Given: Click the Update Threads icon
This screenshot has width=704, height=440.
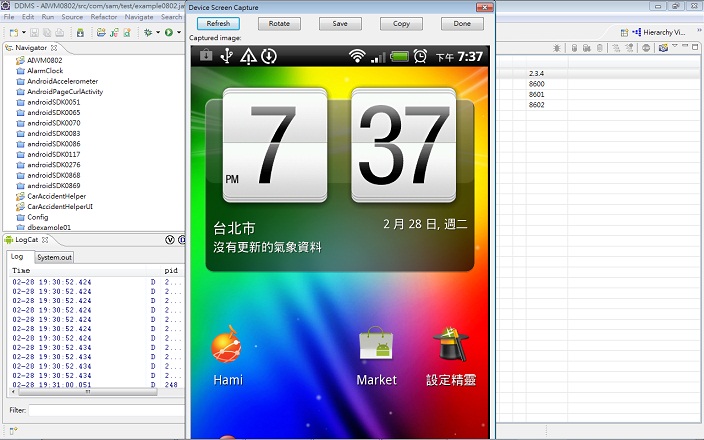Looking at the screenshot, I should (616, 48).
